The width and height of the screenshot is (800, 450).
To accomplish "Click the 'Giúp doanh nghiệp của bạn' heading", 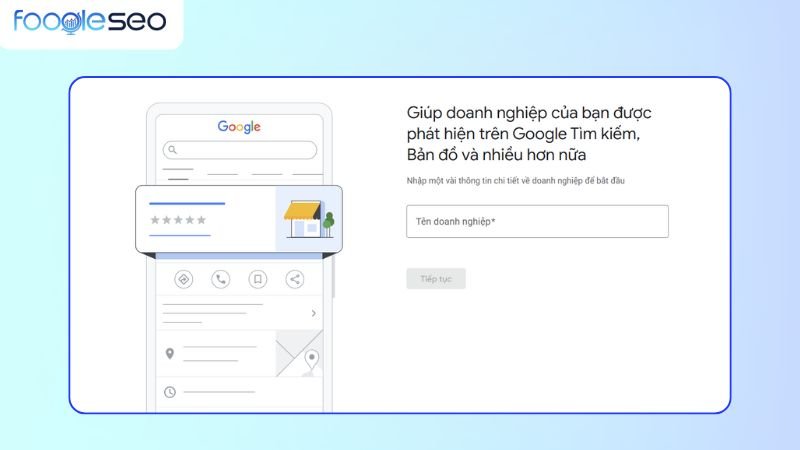I will point(520,134).
